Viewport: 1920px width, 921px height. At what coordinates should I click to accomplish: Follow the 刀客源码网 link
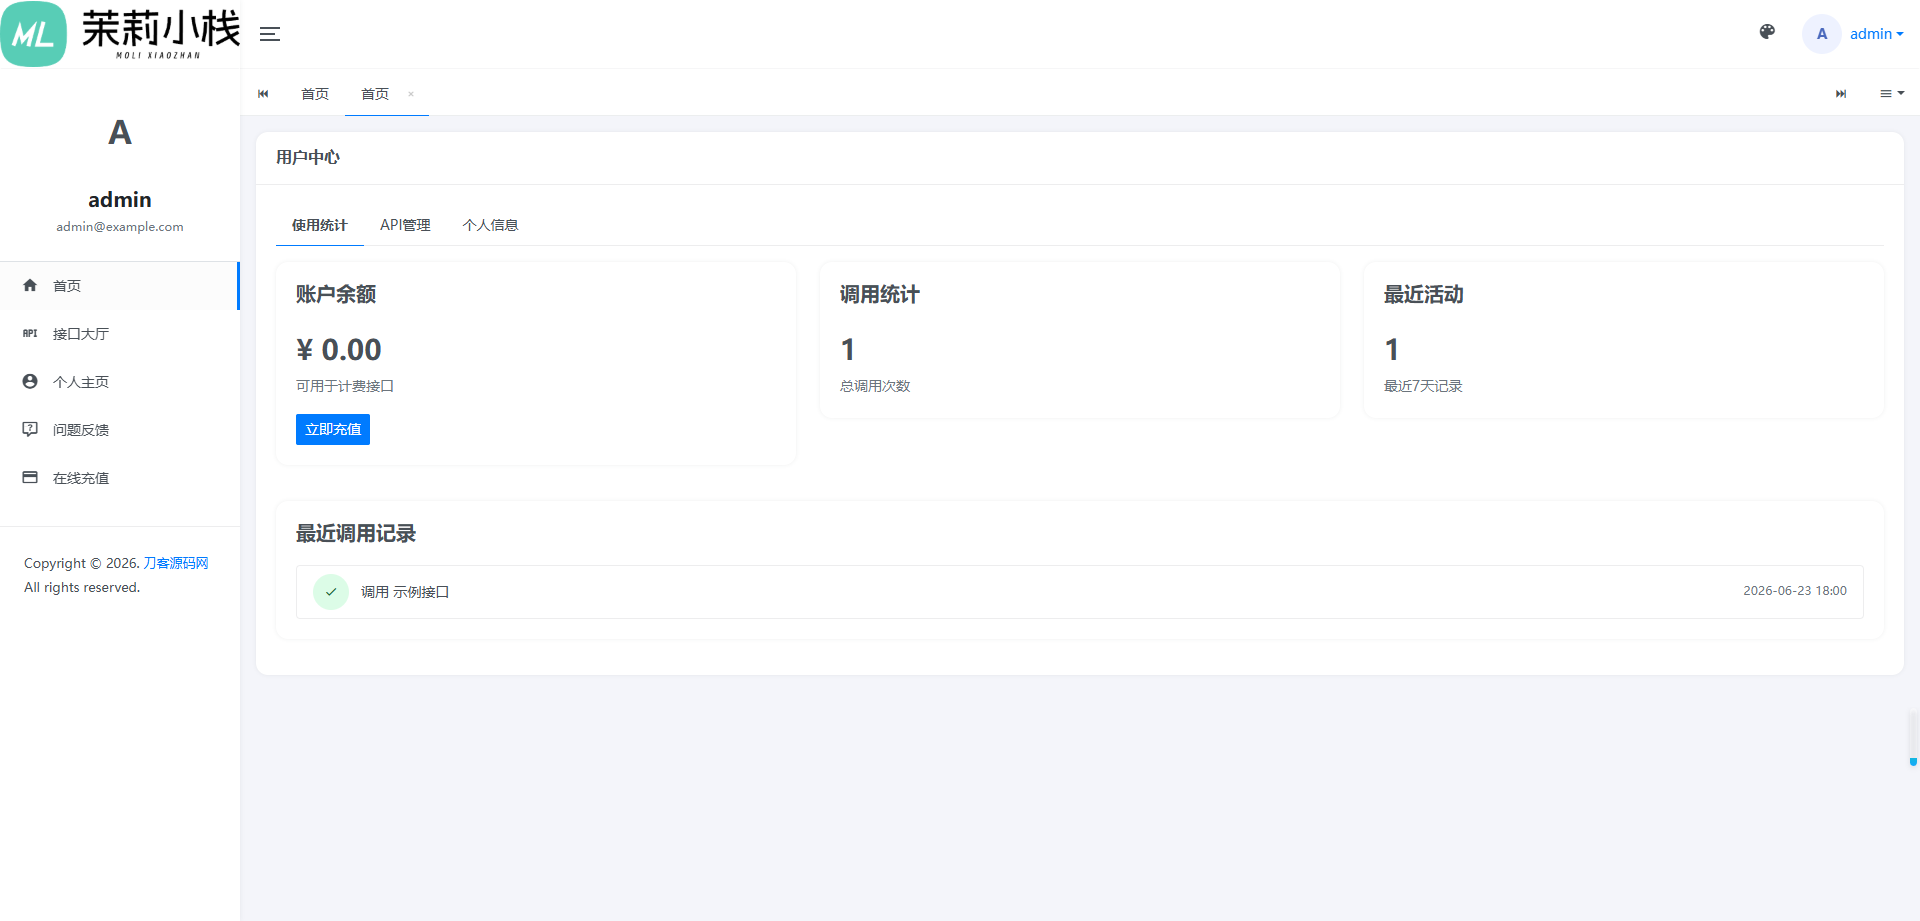(176, 563)
